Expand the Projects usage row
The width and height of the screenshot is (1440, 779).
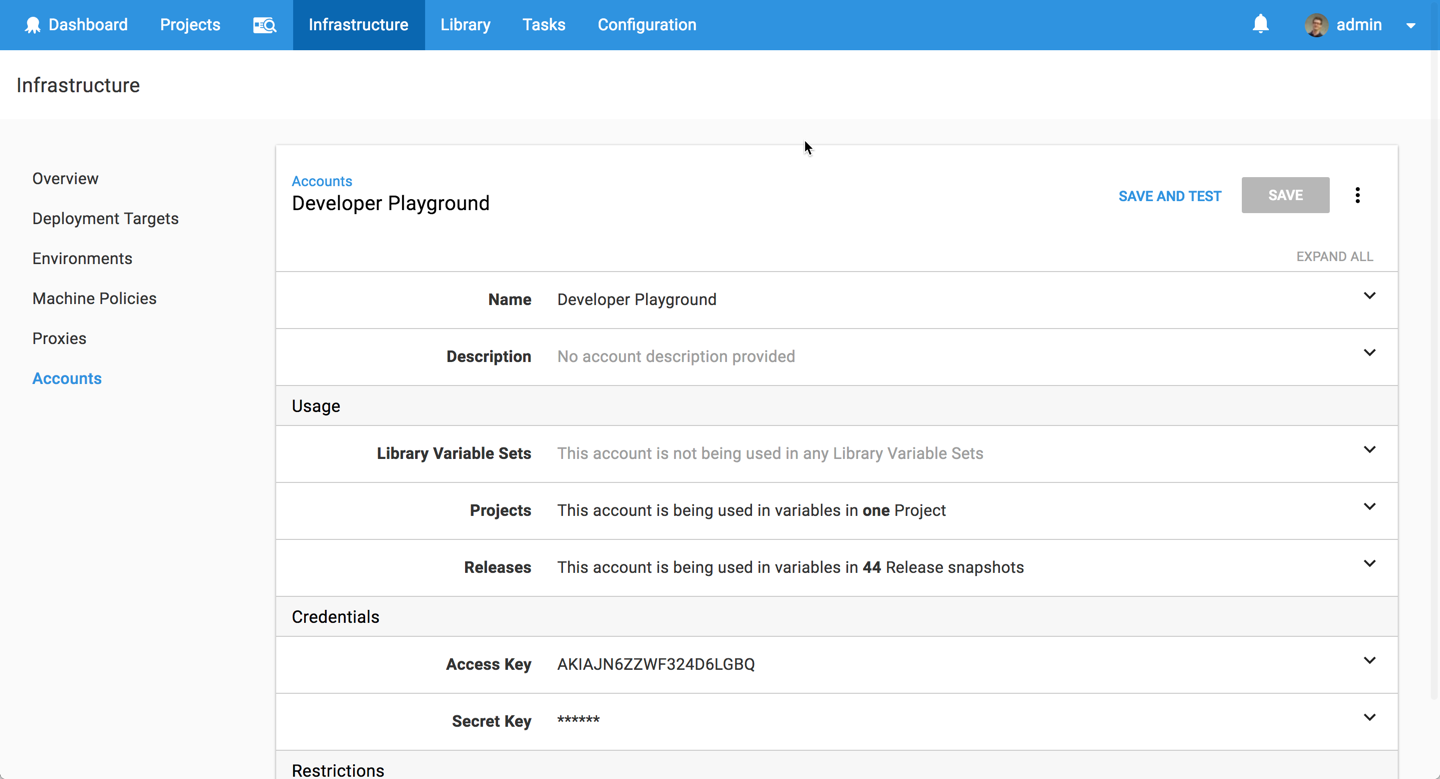(x=1369, y=507)
